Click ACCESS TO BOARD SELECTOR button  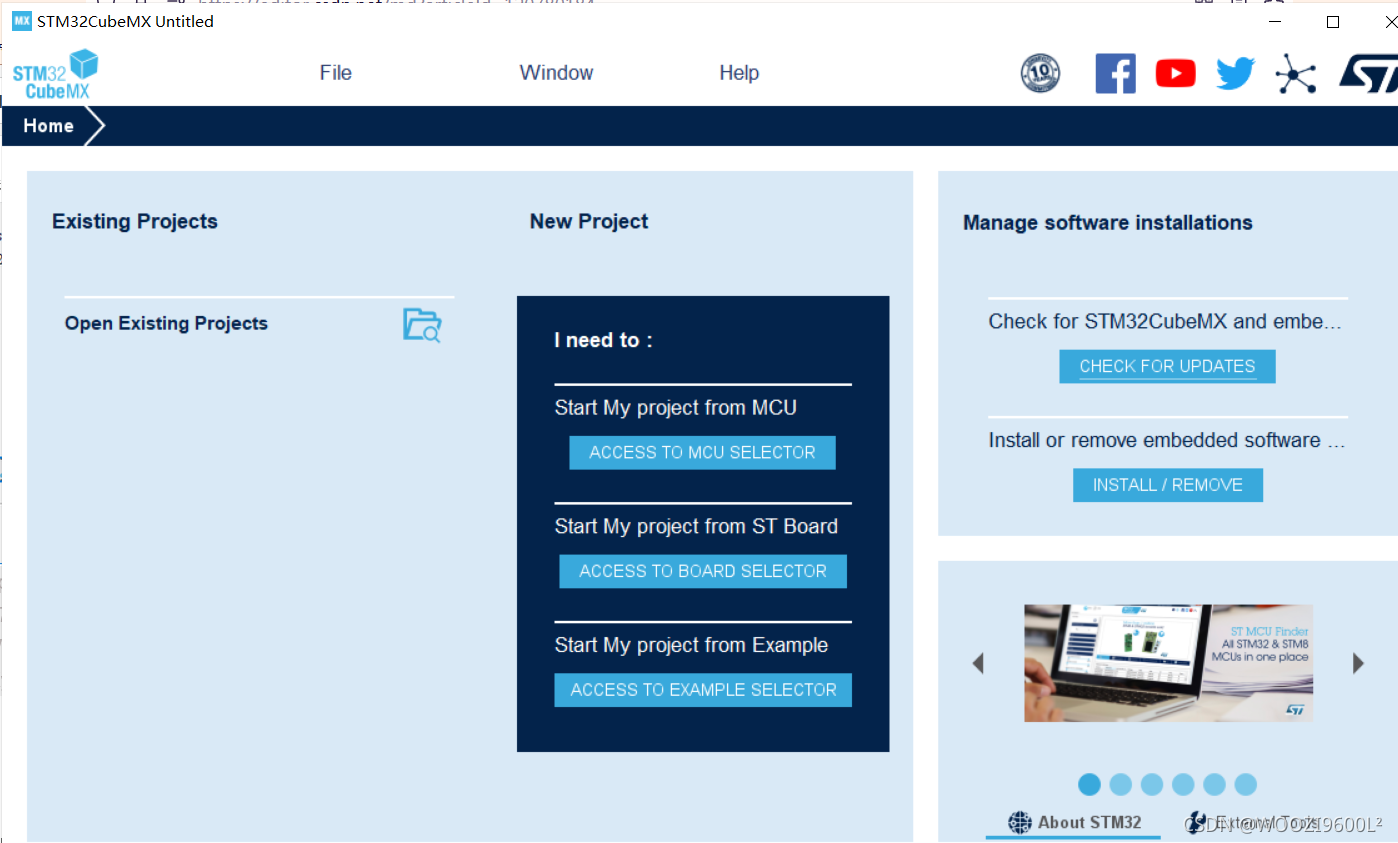(703, 571)
